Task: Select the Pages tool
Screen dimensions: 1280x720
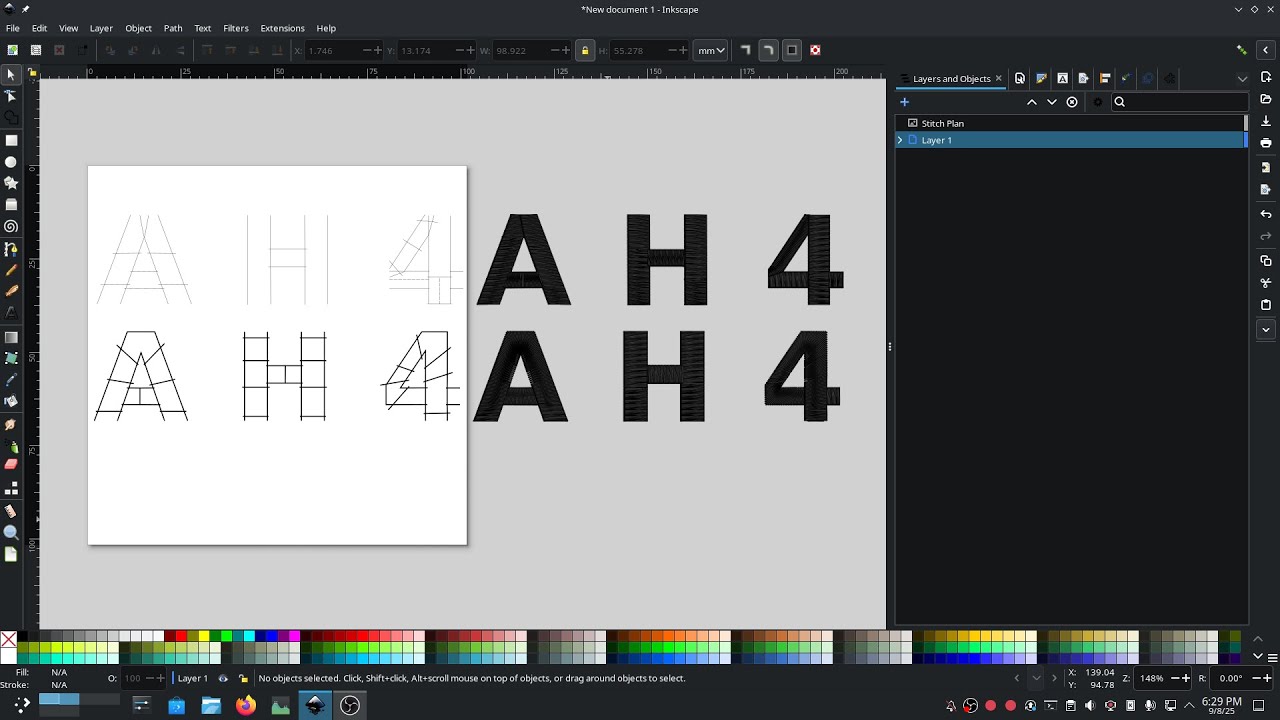Action: 11,555
